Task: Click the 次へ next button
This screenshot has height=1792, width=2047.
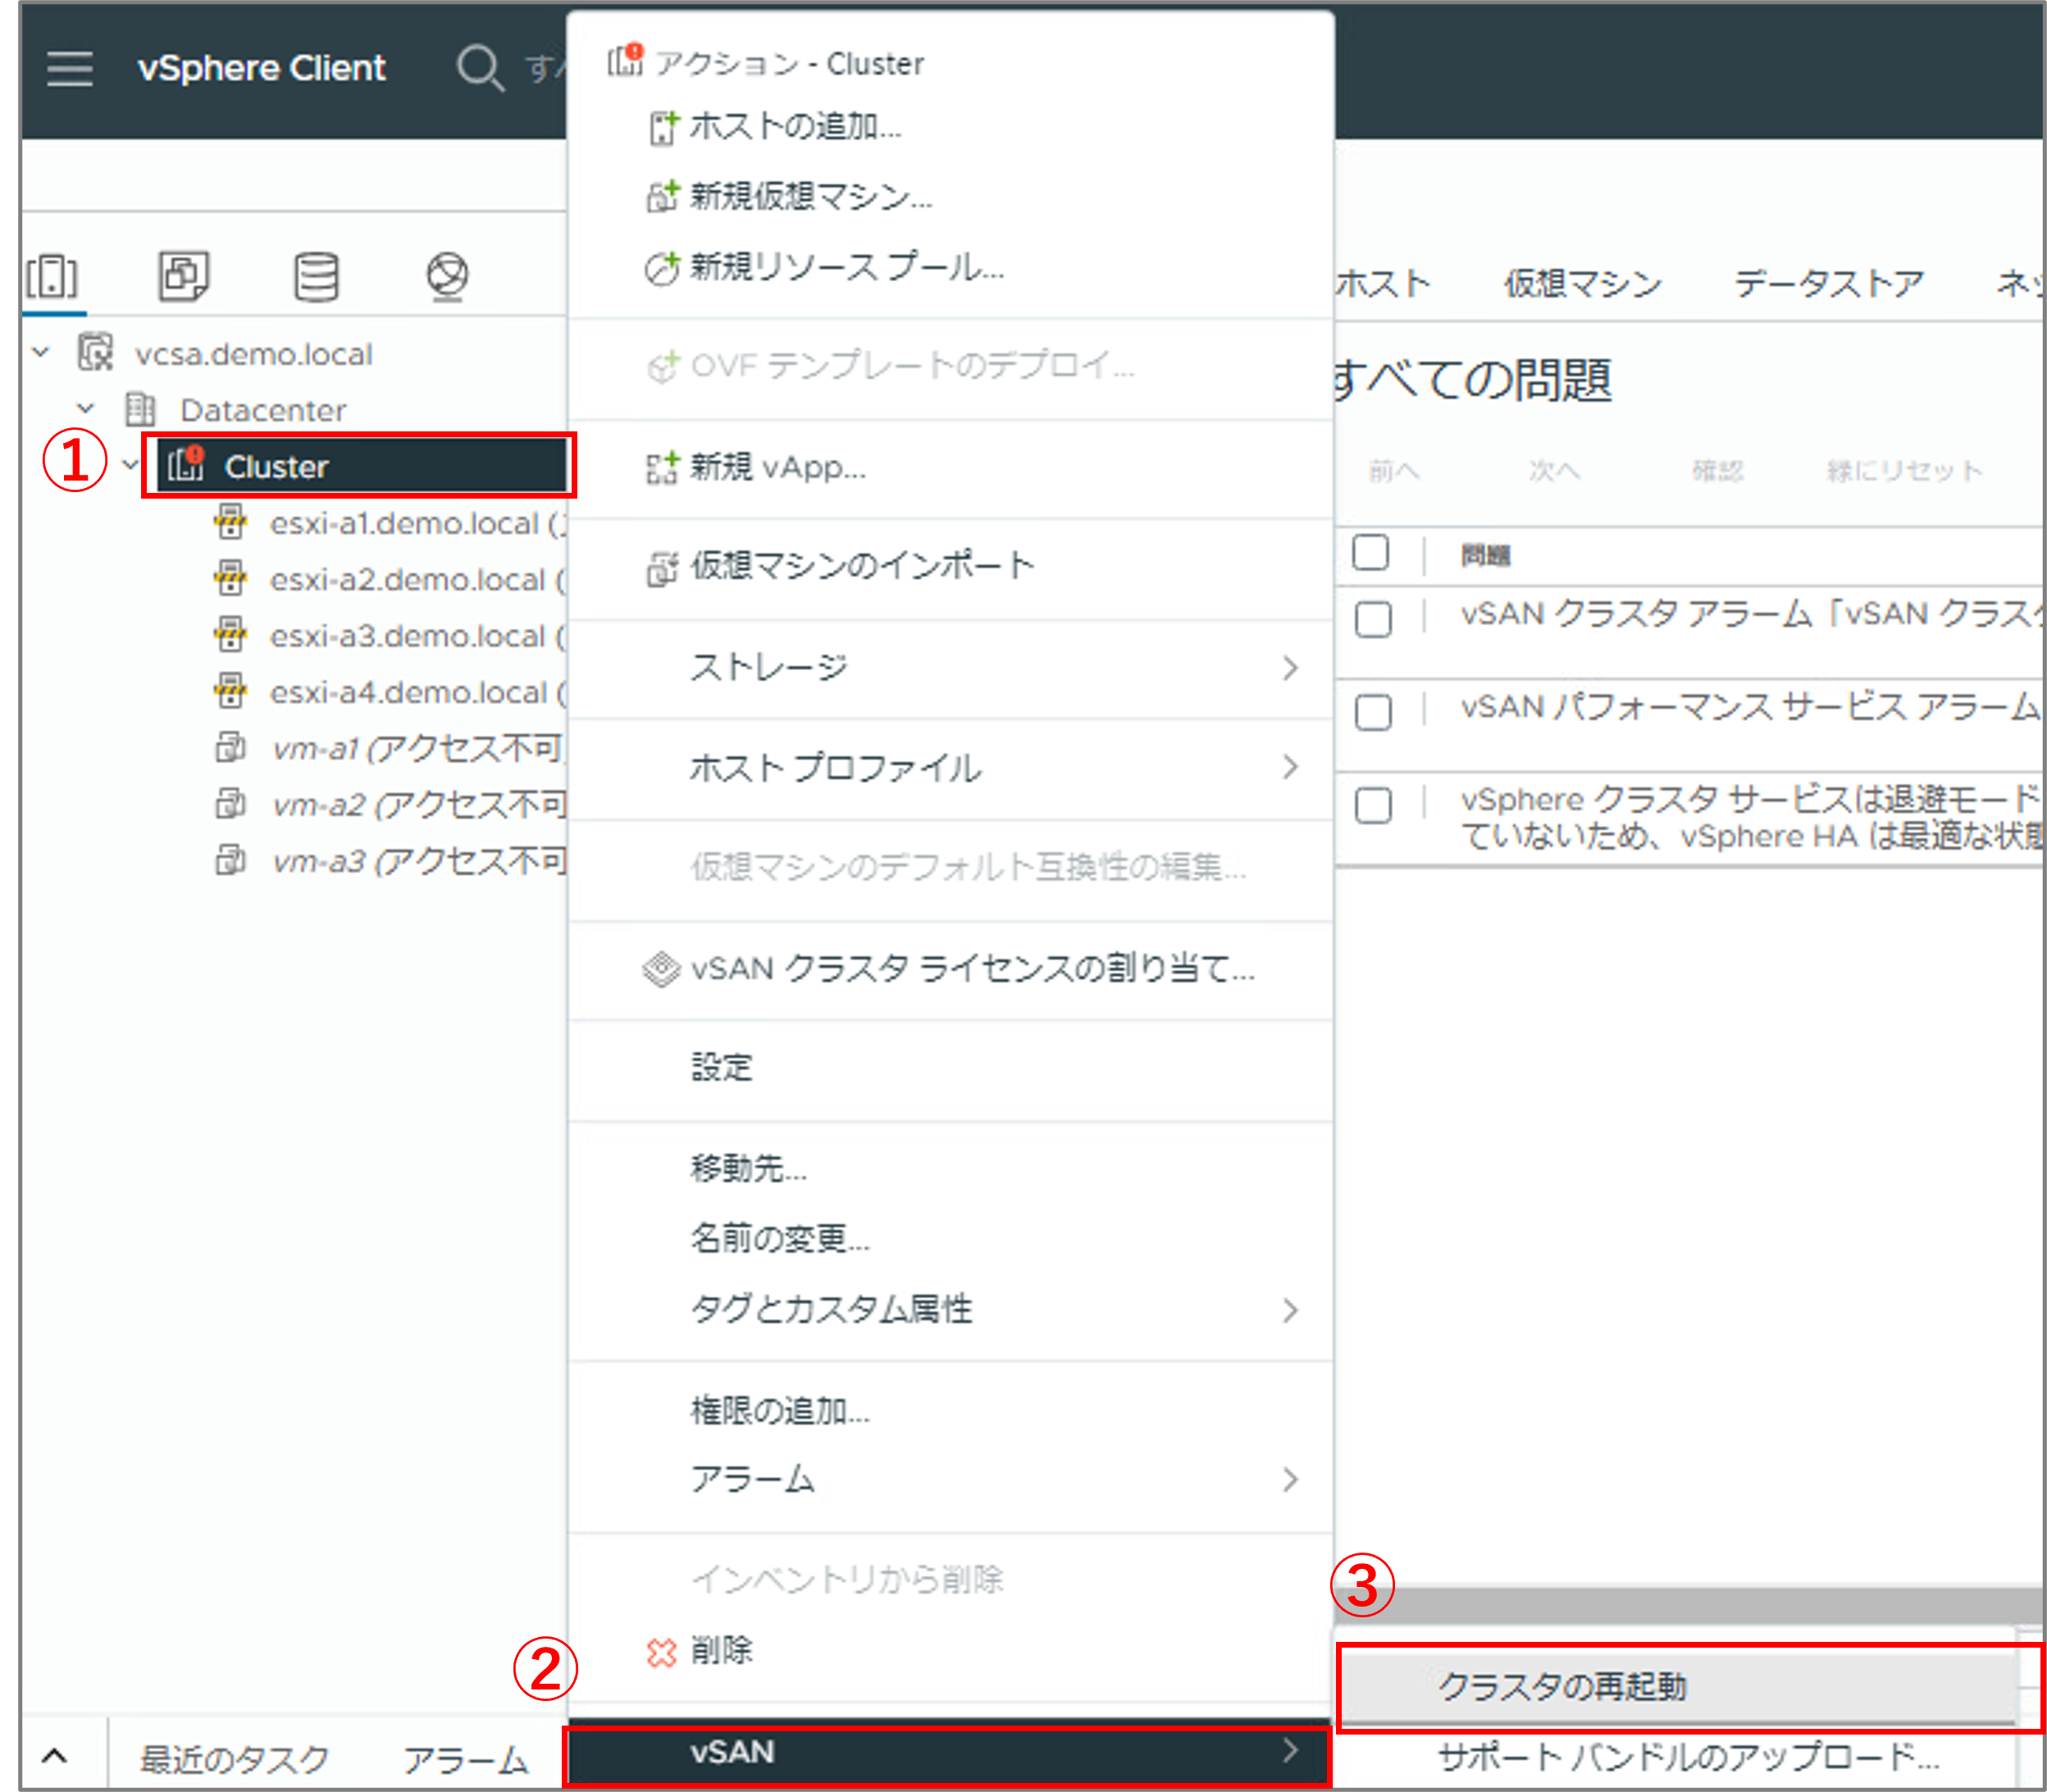Action: [1554, 471]
